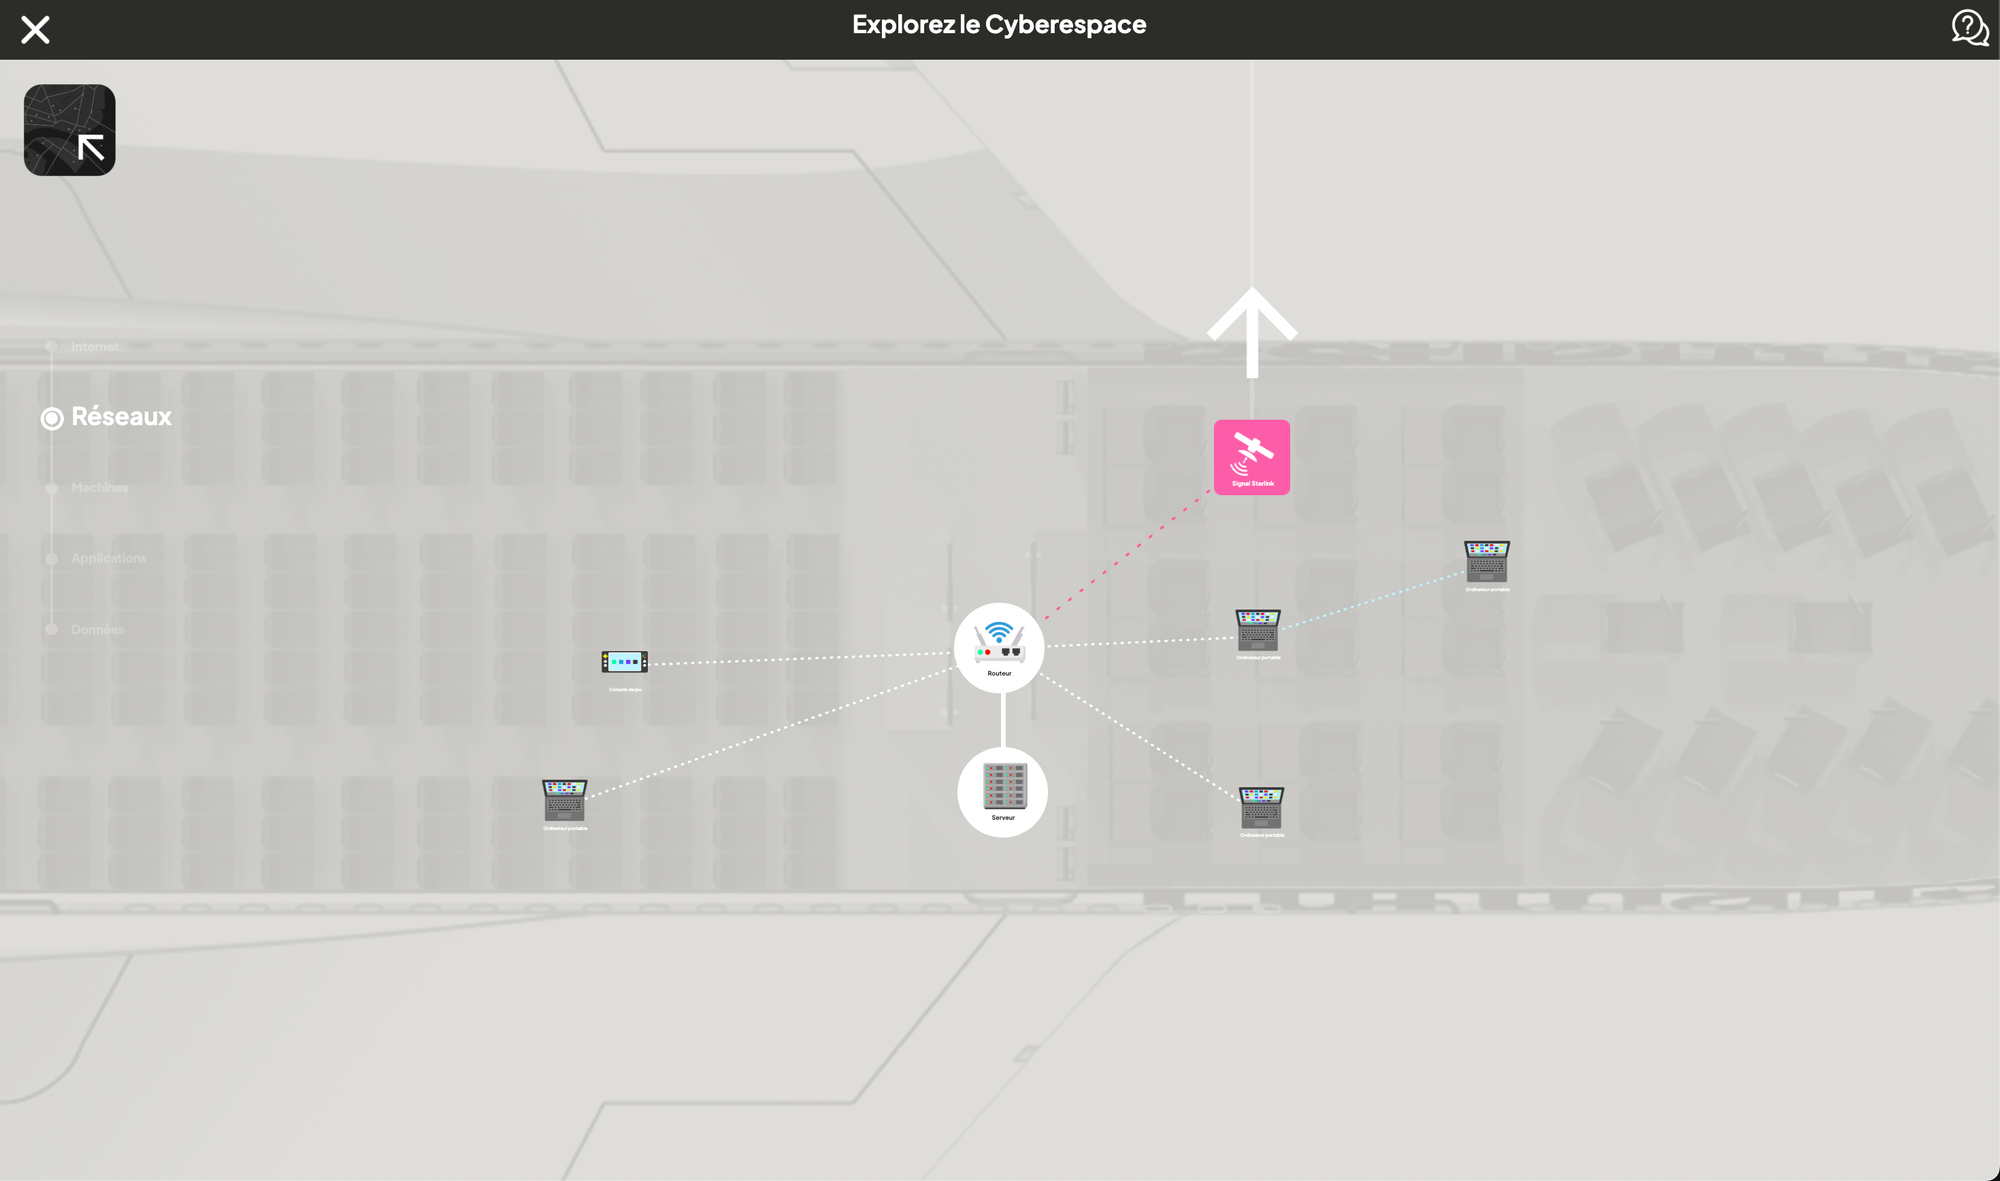
Task: Switch to the Internet layer
Action: [x=94, y=347]
